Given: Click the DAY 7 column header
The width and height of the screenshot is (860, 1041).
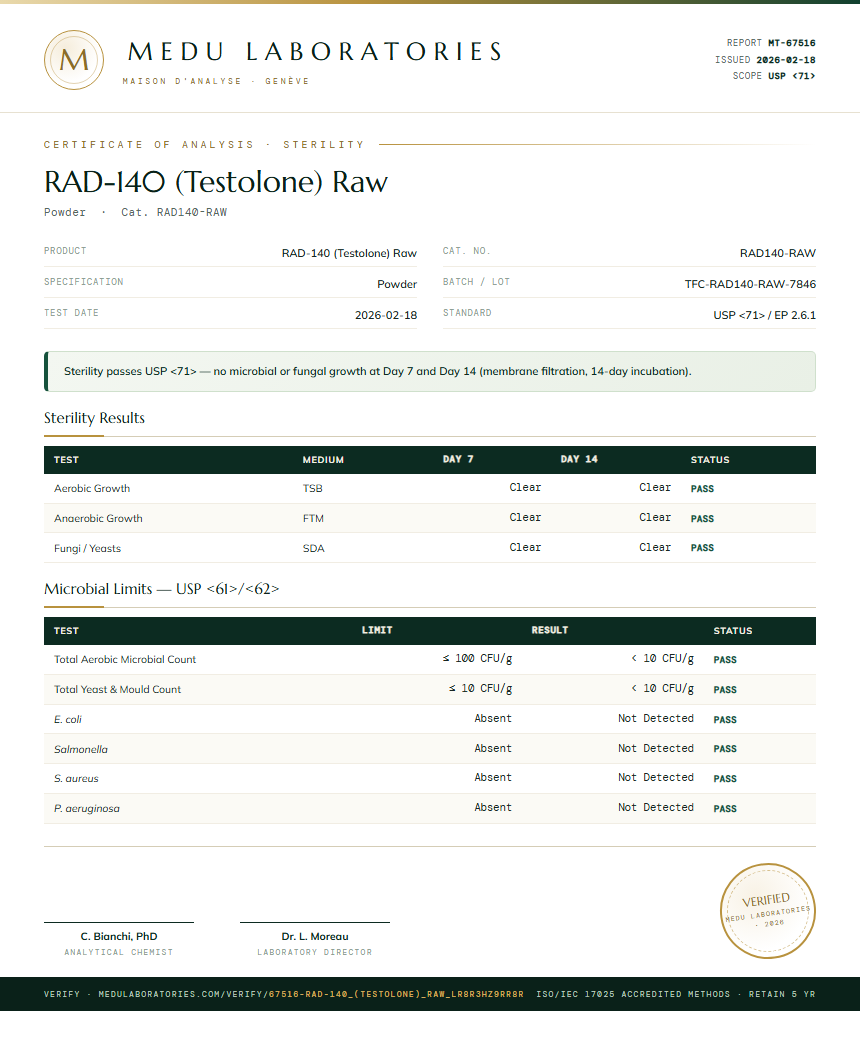Looking at the screenshot, I should pos(458,459).
